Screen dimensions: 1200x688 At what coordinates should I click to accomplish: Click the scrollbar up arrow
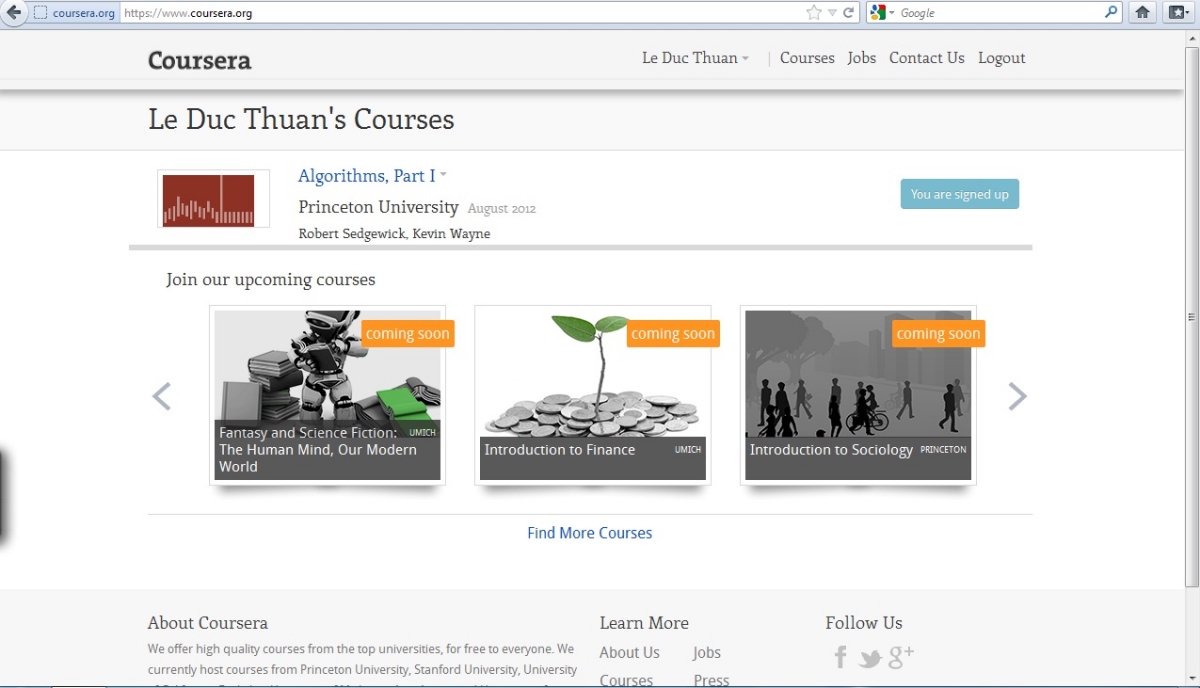(x=1191, y=38)
